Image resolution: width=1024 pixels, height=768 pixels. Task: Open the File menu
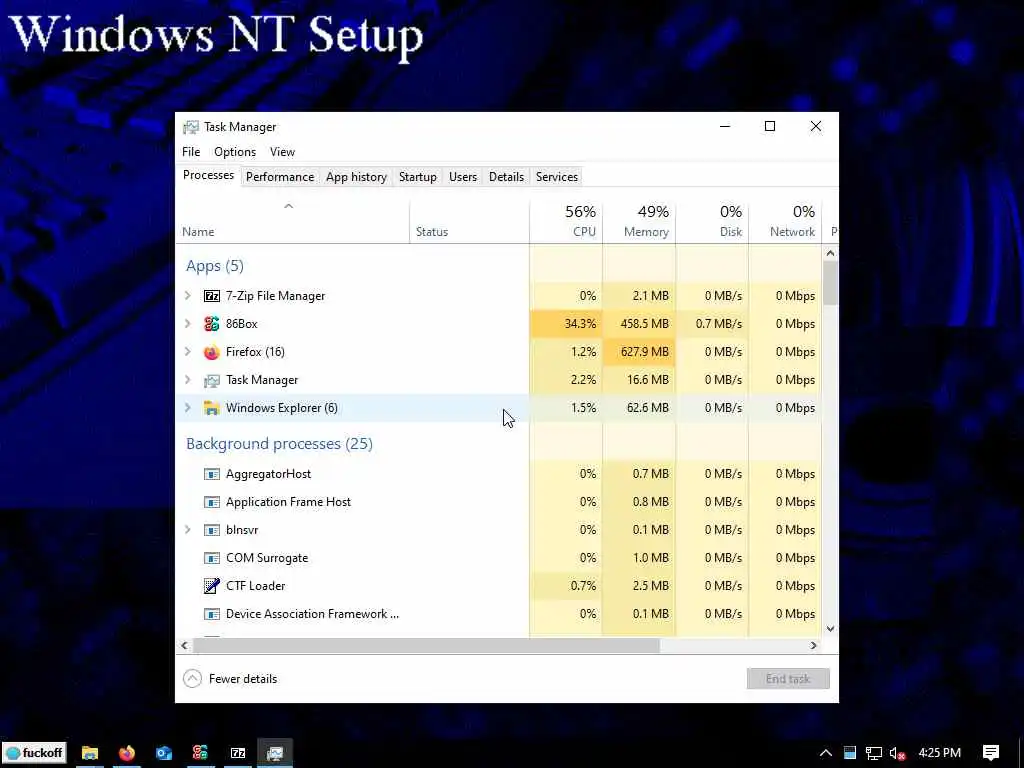[x=191, y=152]
